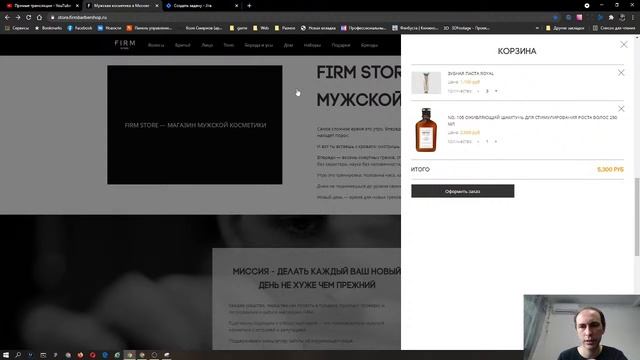Open the Bookmarks bookmark bar item

click(x=48, y=28)
